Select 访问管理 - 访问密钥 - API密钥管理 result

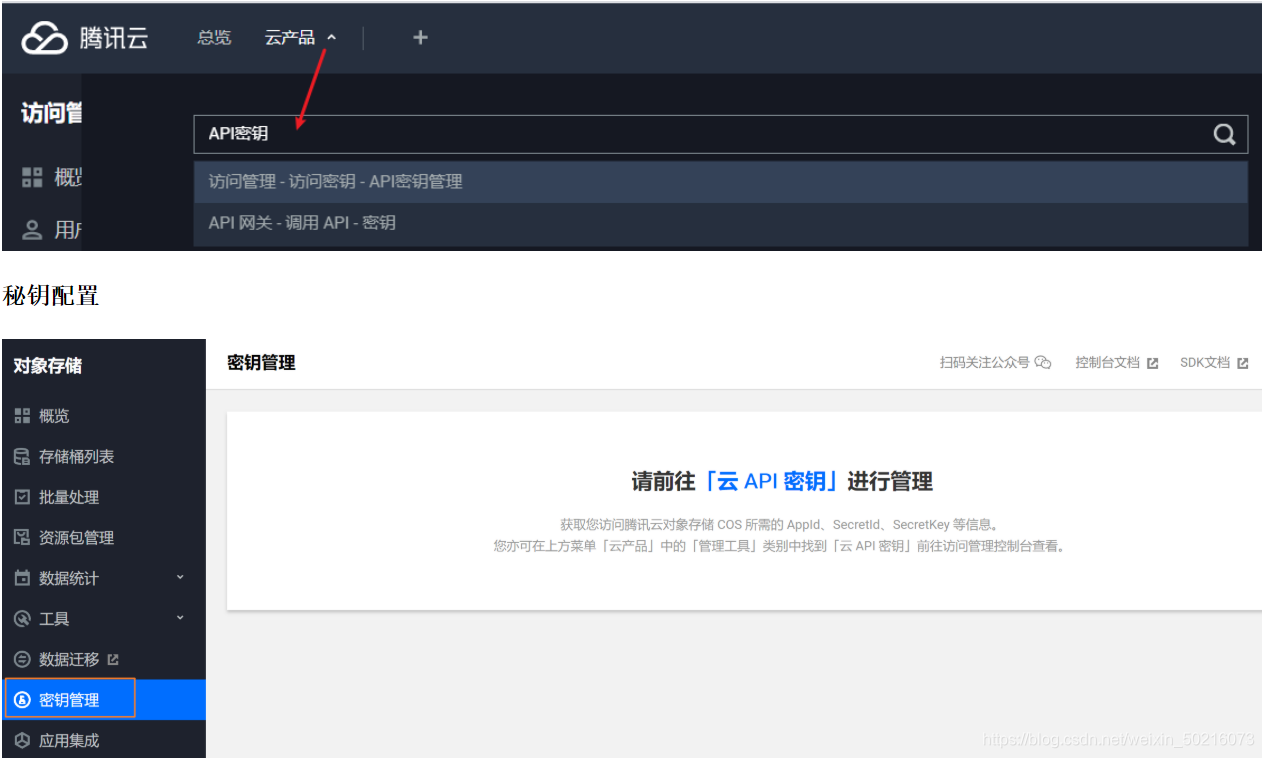pyautogui.click(x=720, y=182)
